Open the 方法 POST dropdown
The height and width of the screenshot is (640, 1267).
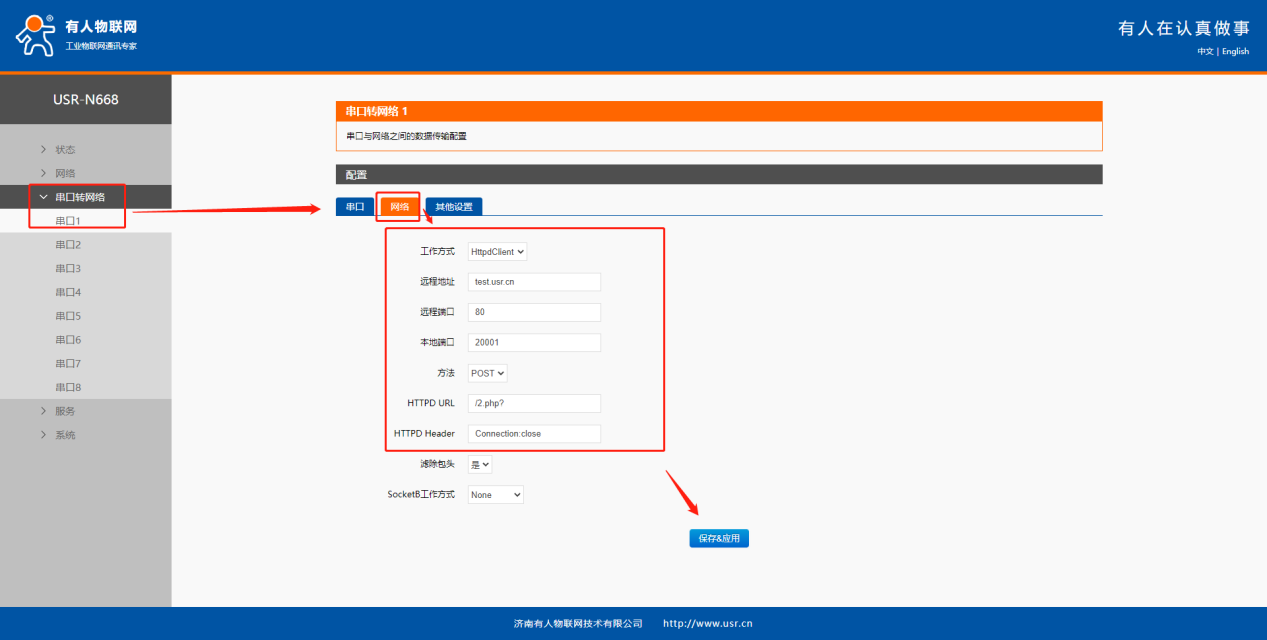coord(488,373)
